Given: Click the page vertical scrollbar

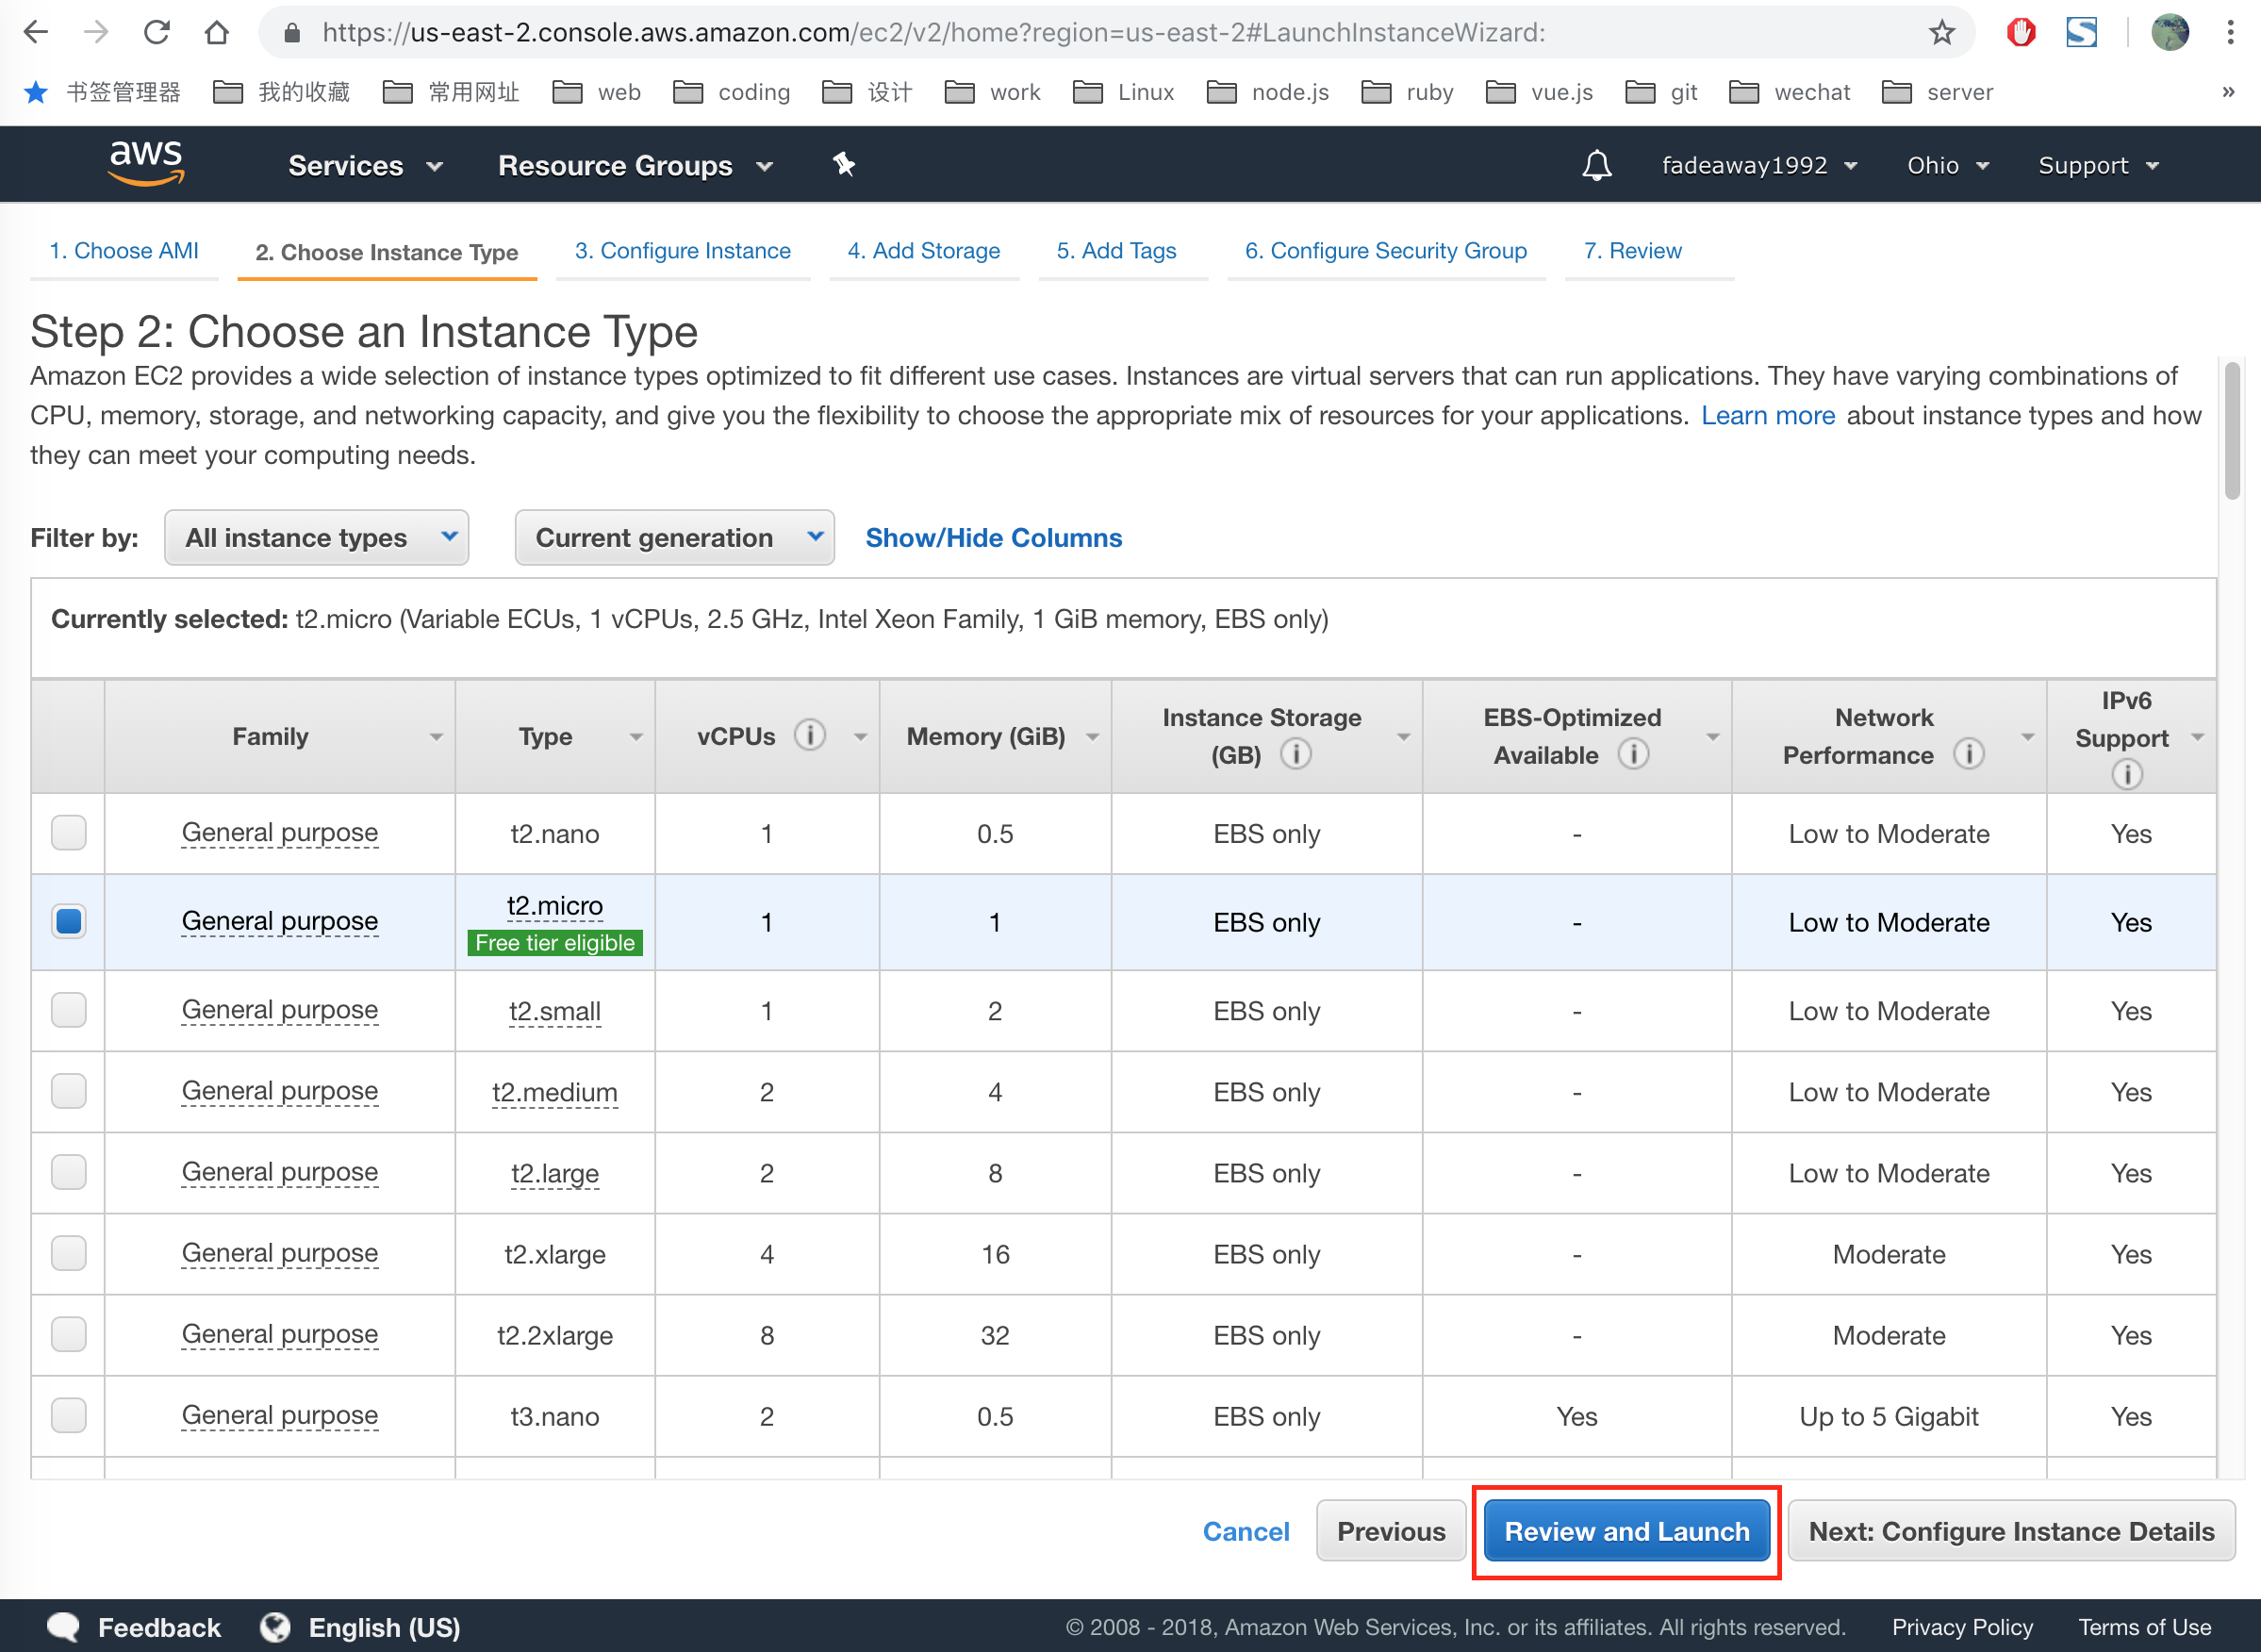Looking at the screenshot, I should pyautogui.click(x=2231, y=430).
